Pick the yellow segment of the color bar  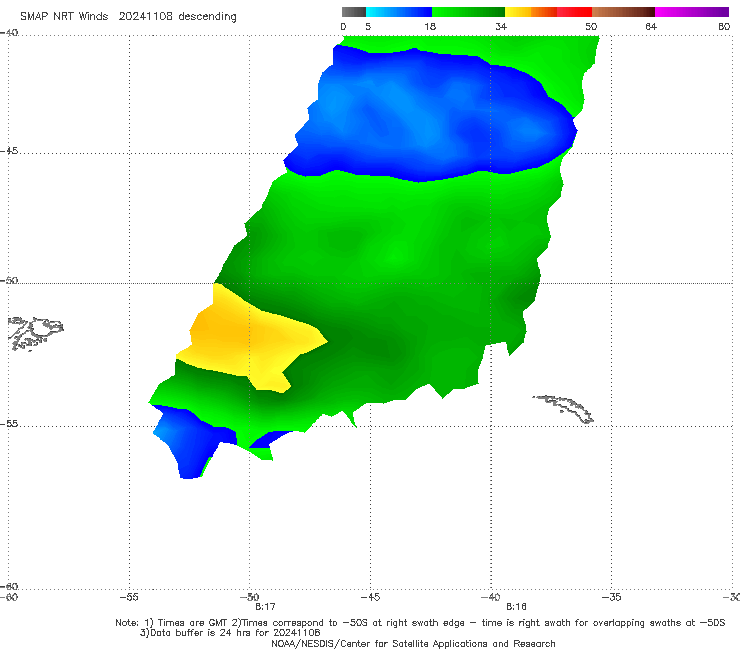[x=518, y=12]
